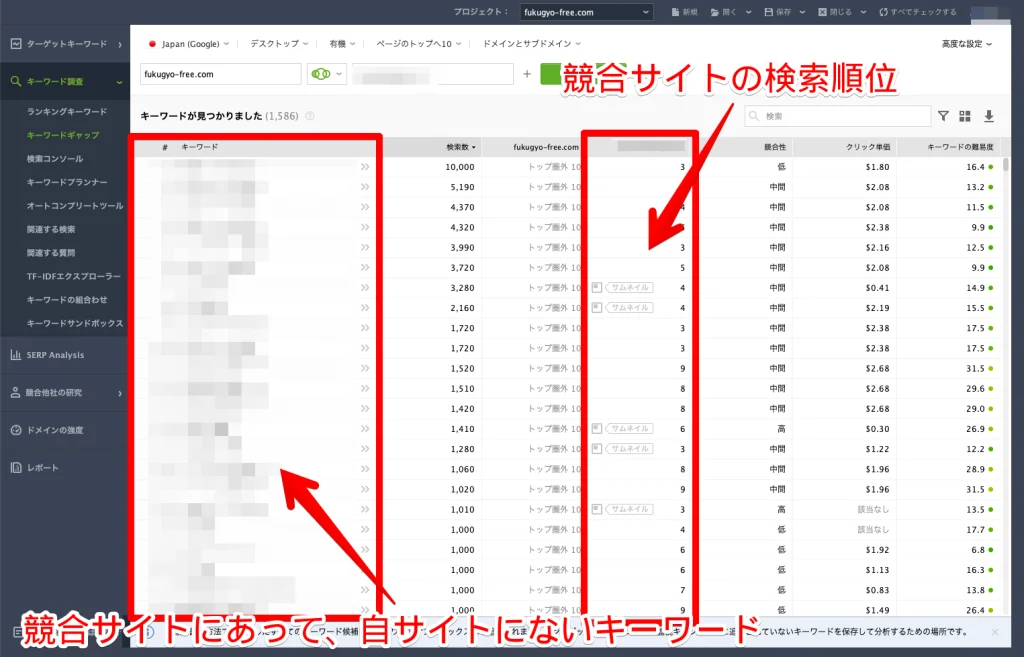Click the own-site domain input field
The height and width of the screenshot is (657, 1024).
(221, 74)
